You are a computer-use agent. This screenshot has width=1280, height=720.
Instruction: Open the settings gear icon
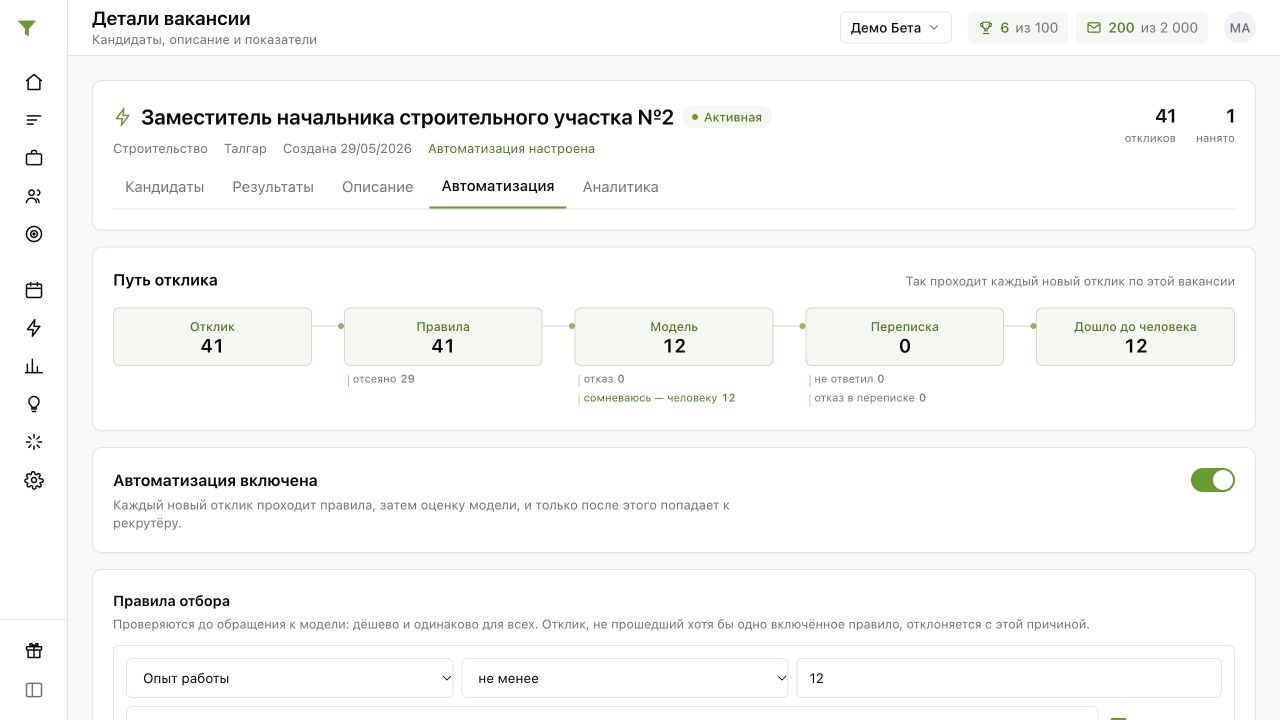[34, 480]
